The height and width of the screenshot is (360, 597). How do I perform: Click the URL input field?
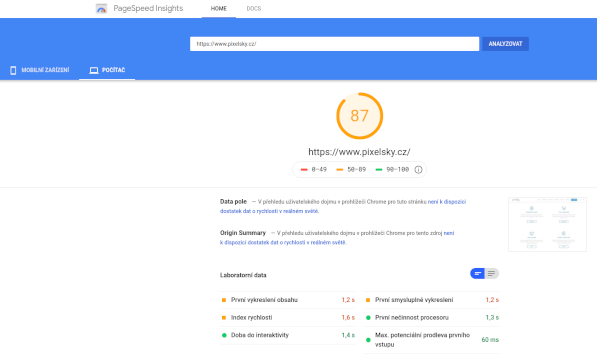[x=334, y=44]
